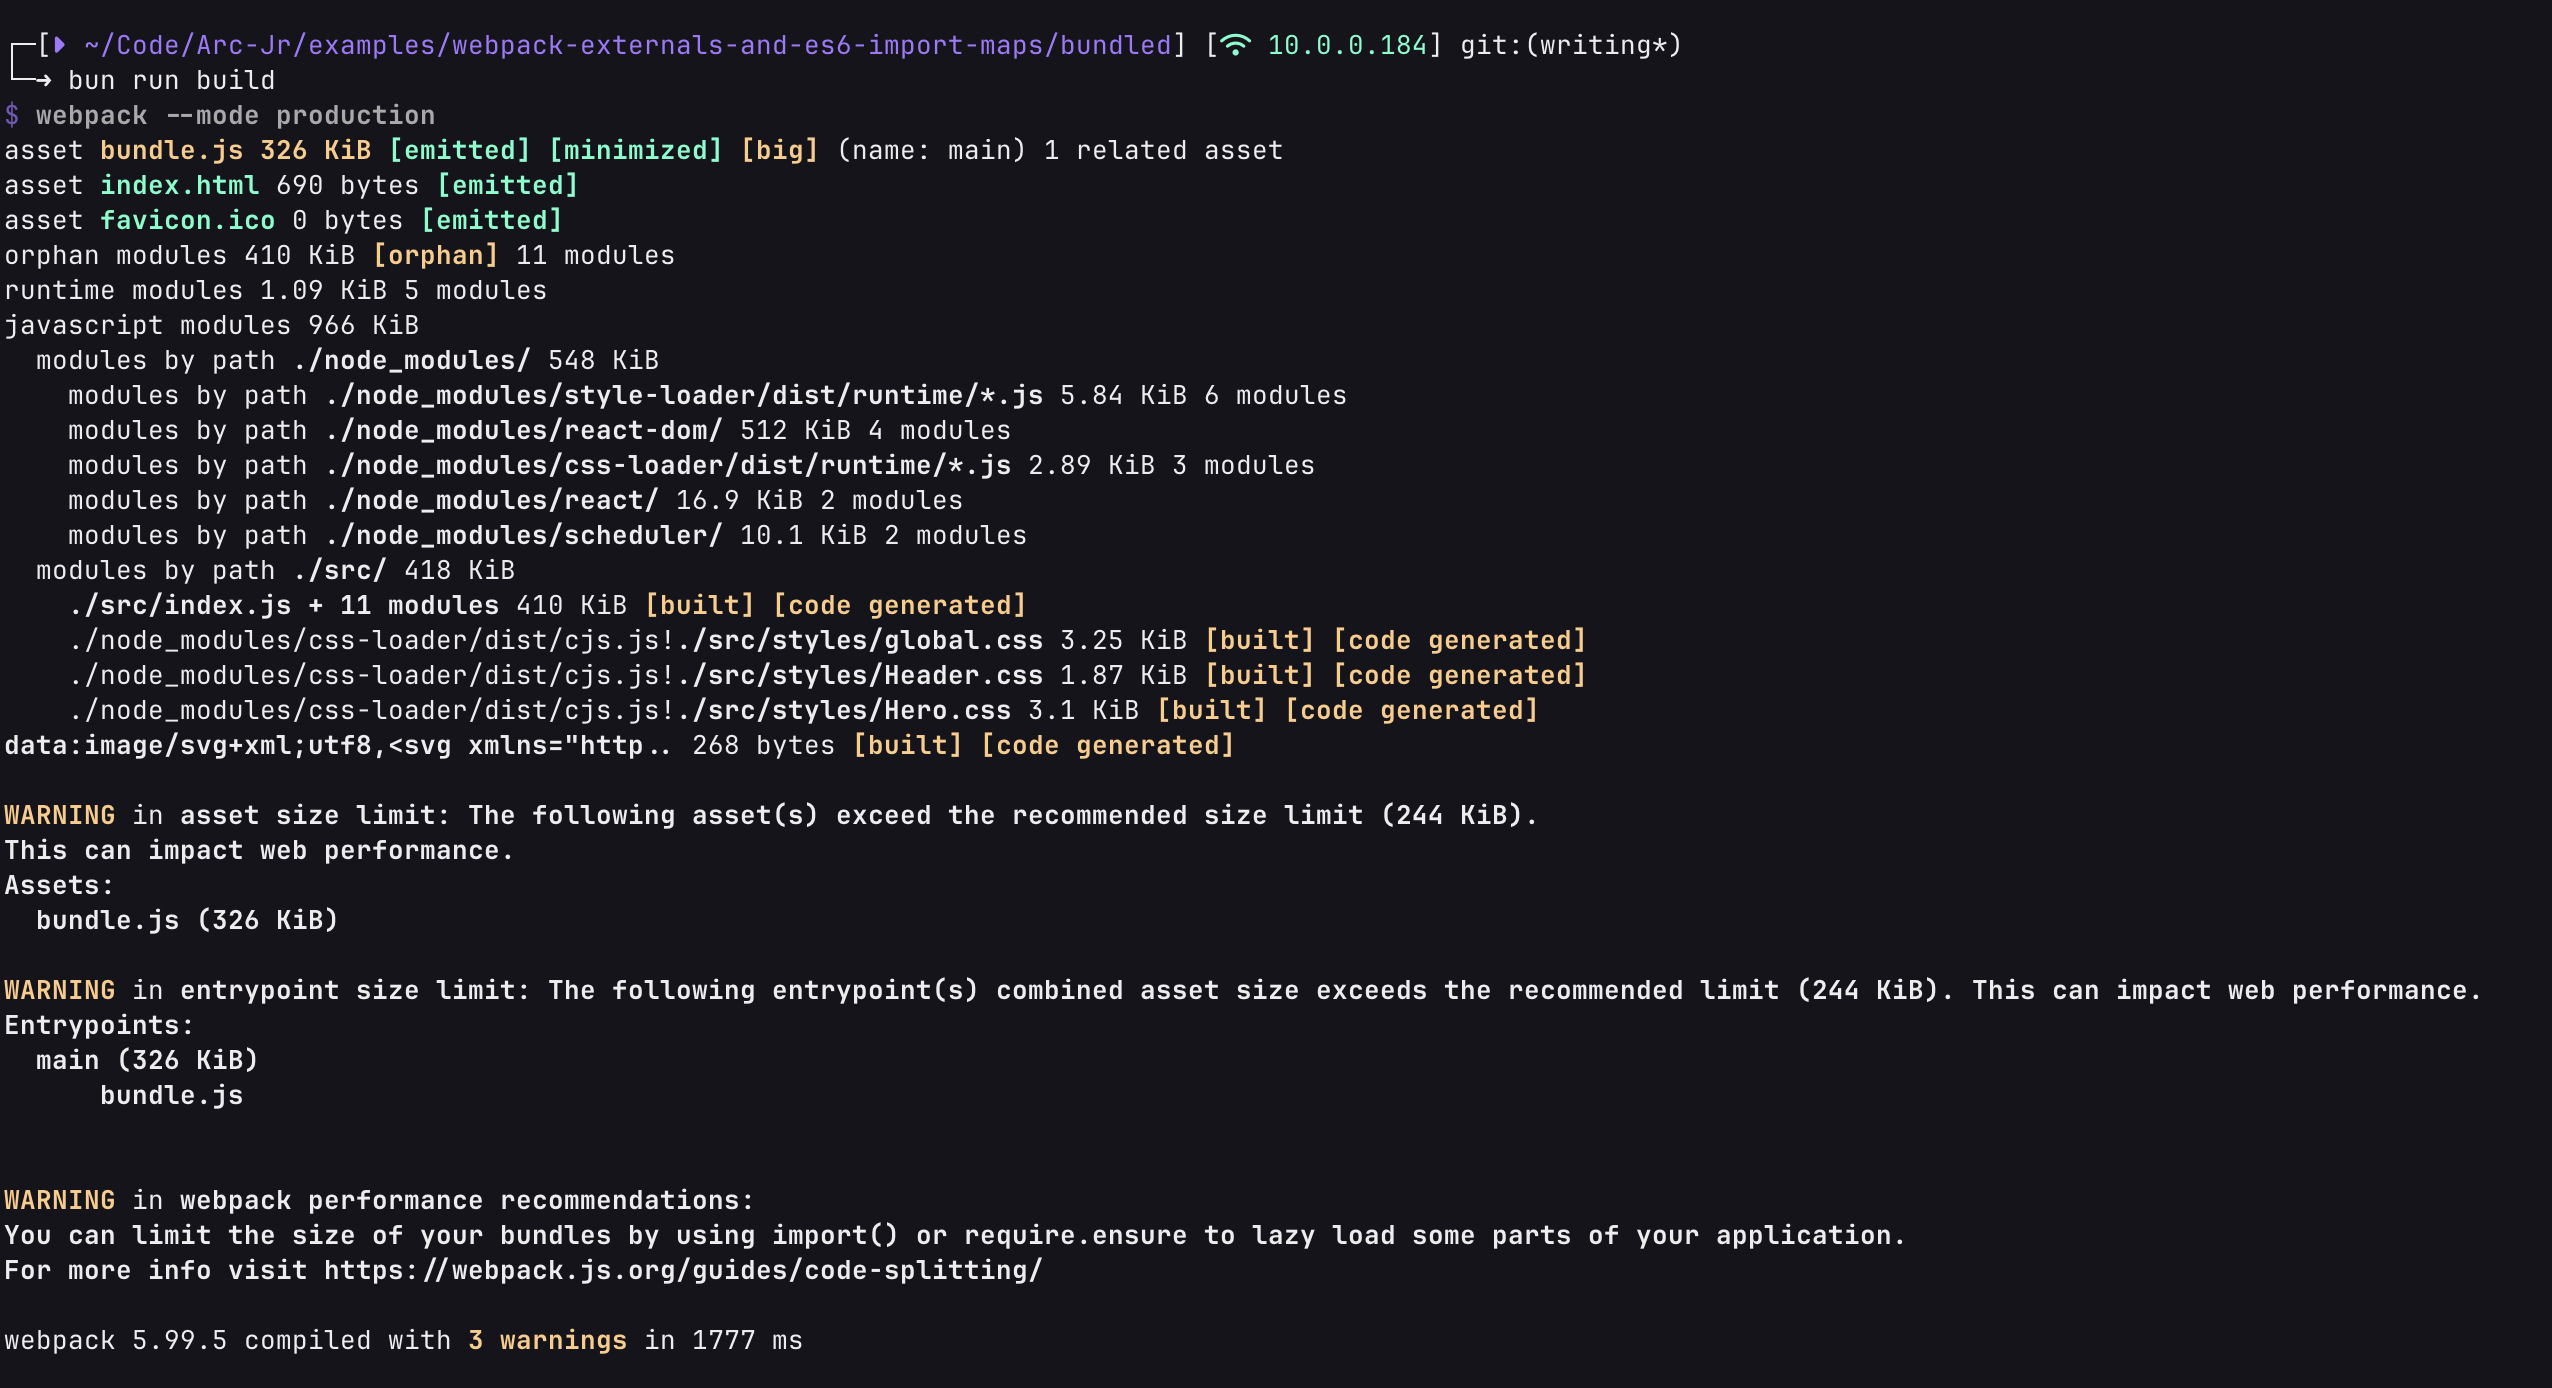This screenshot has width=2552, height=1388.
Task: Click the ./src/index.js module path
Action: pyautogui.click(x=180, y=605)
